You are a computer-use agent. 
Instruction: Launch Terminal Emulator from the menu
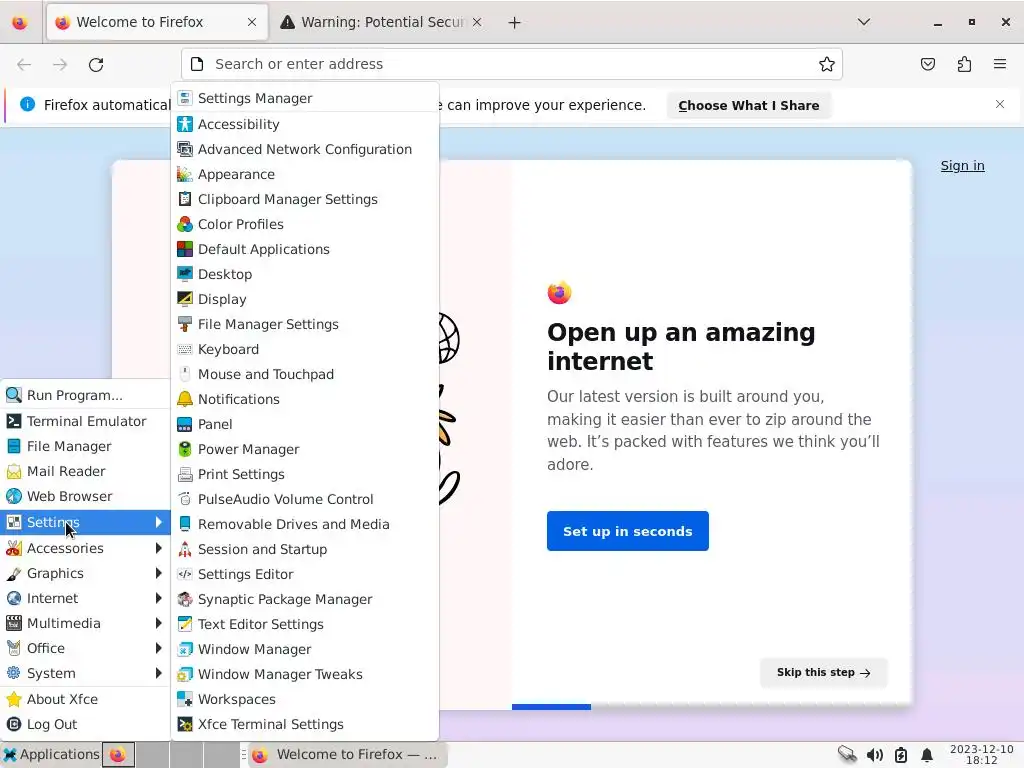tap(86, 421)
